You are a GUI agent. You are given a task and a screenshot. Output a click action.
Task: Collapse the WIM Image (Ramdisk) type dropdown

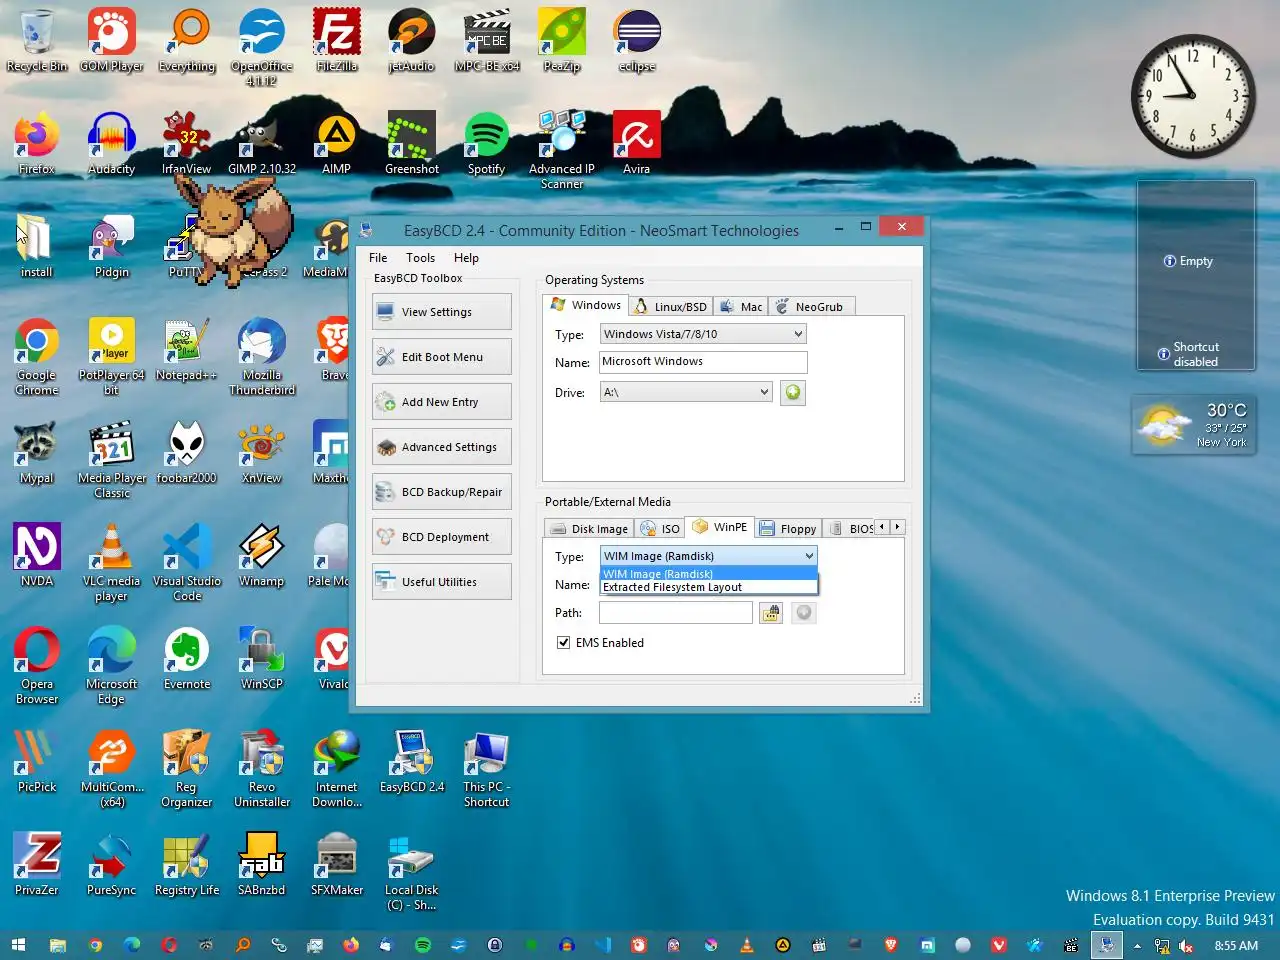[x=709, y=556]
